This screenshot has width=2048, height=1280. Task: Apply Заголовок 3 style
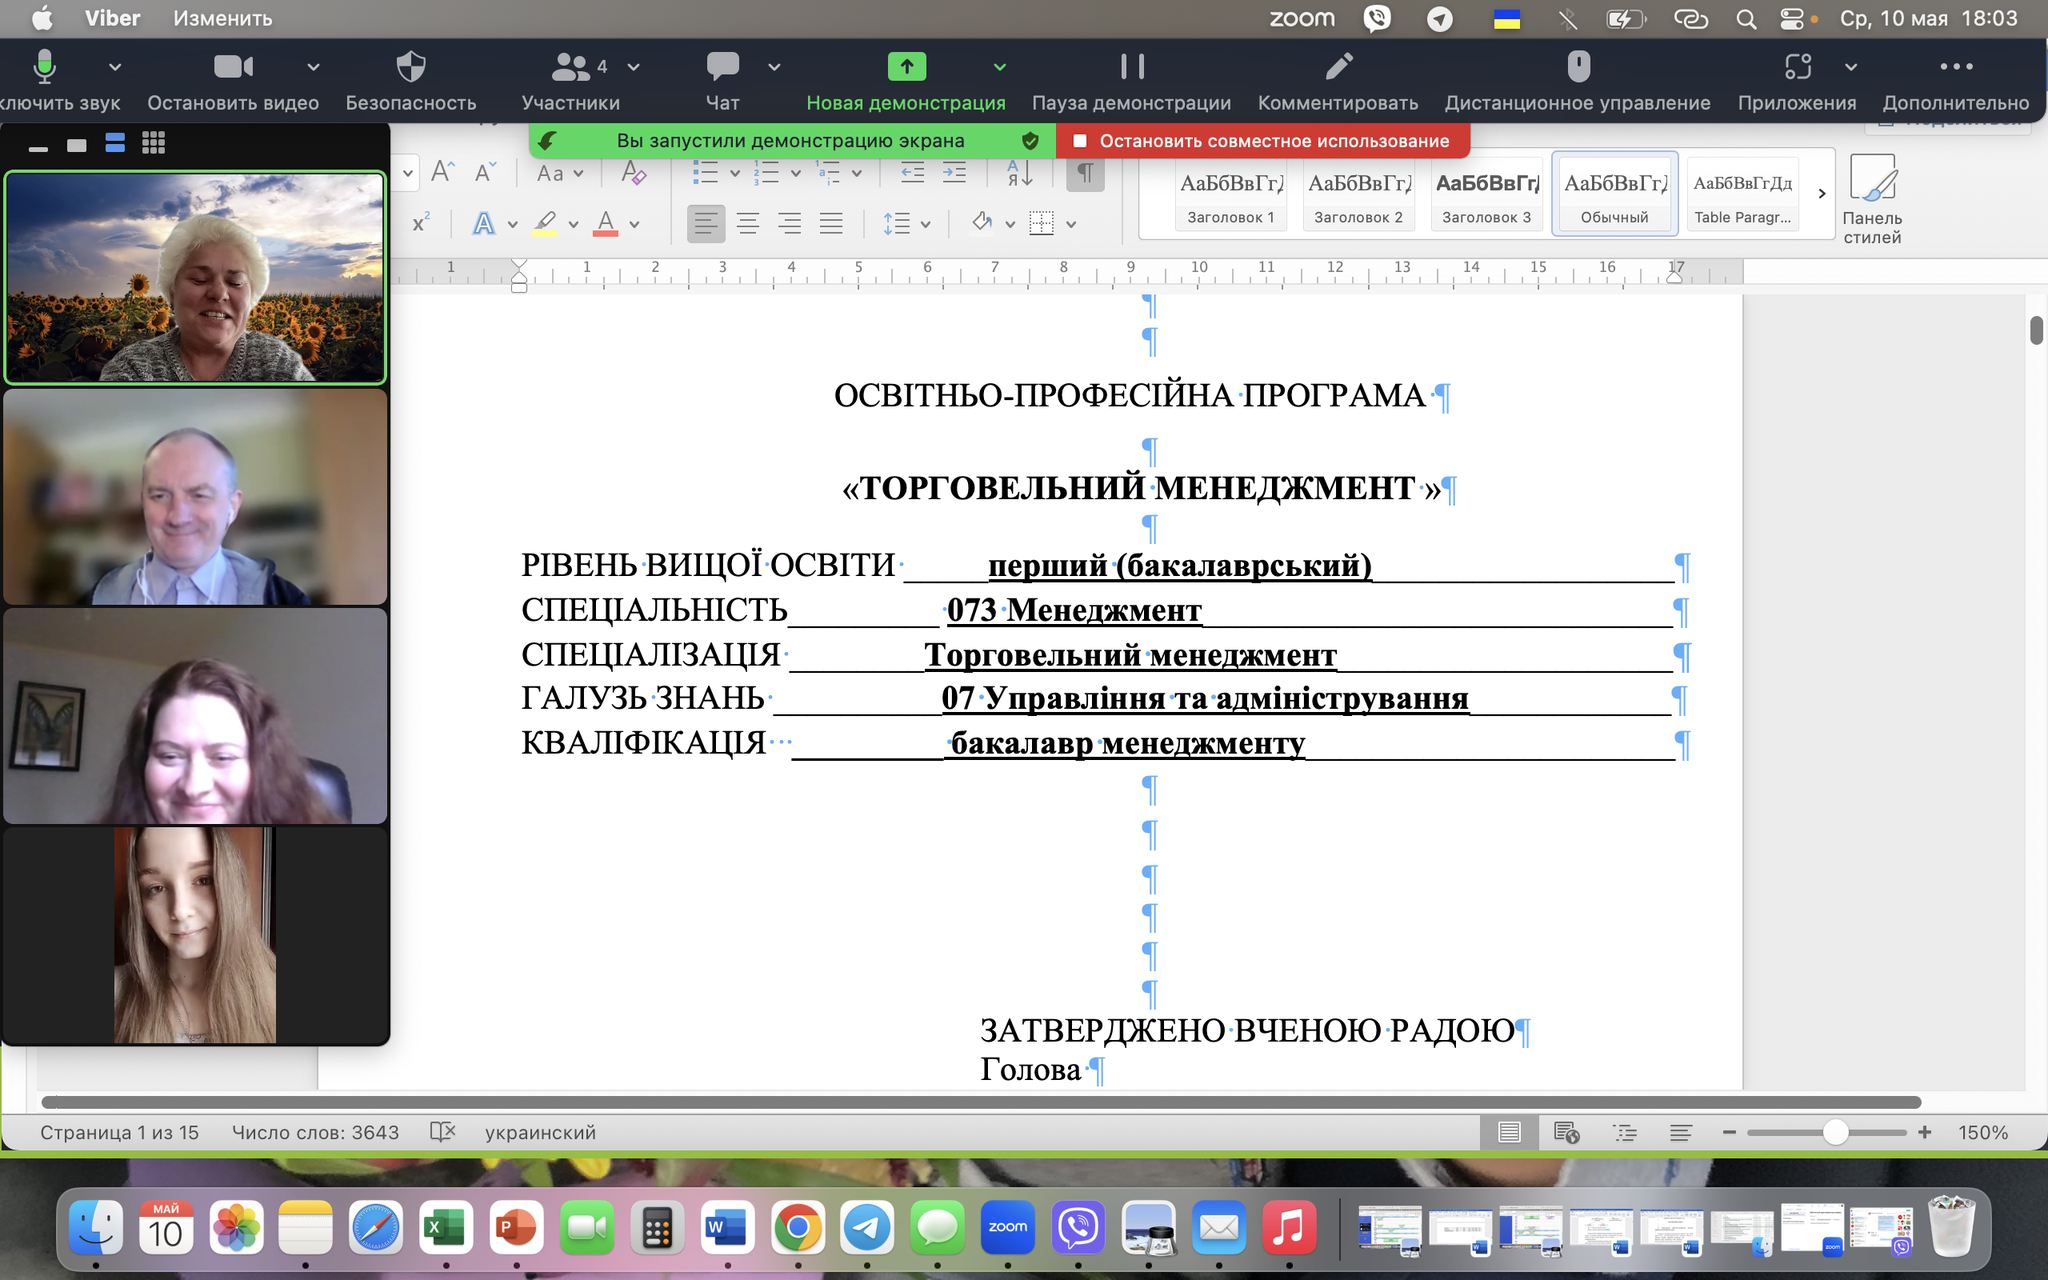(x=1486, y=195)
